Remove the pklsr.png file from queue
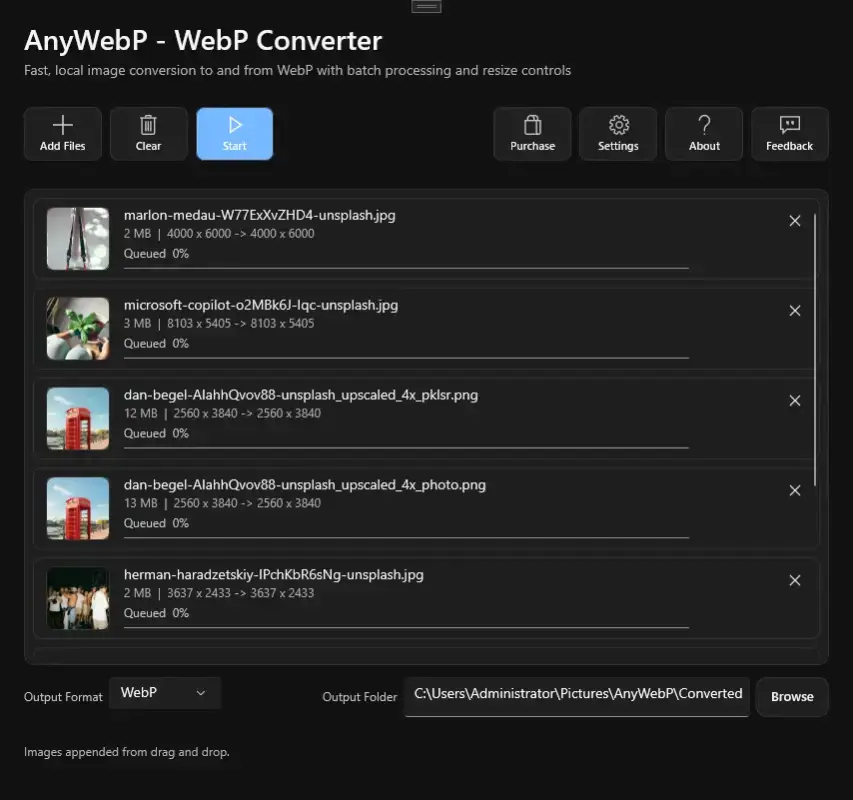Screen dimensions: 853x800 click(795, 401)
